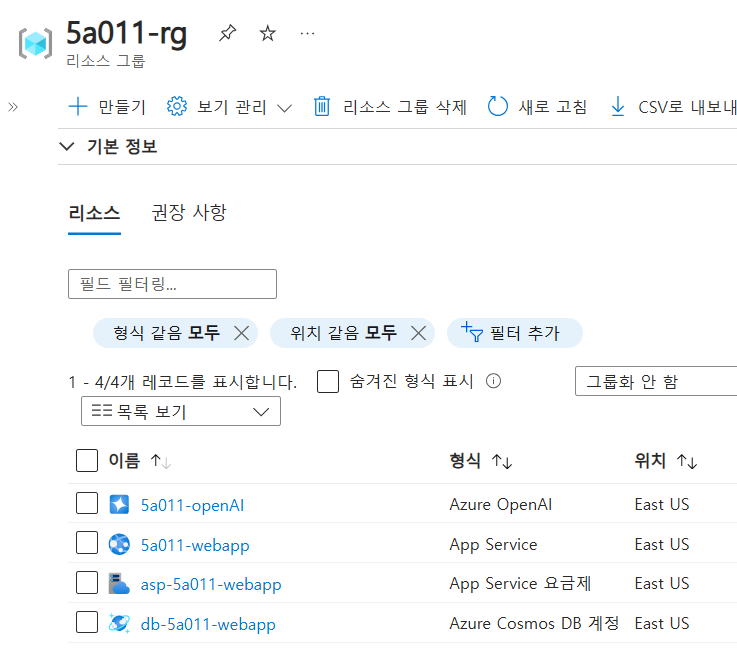
Task: Click East US in the db-5a011-webapp row
Action: point(662,623)
